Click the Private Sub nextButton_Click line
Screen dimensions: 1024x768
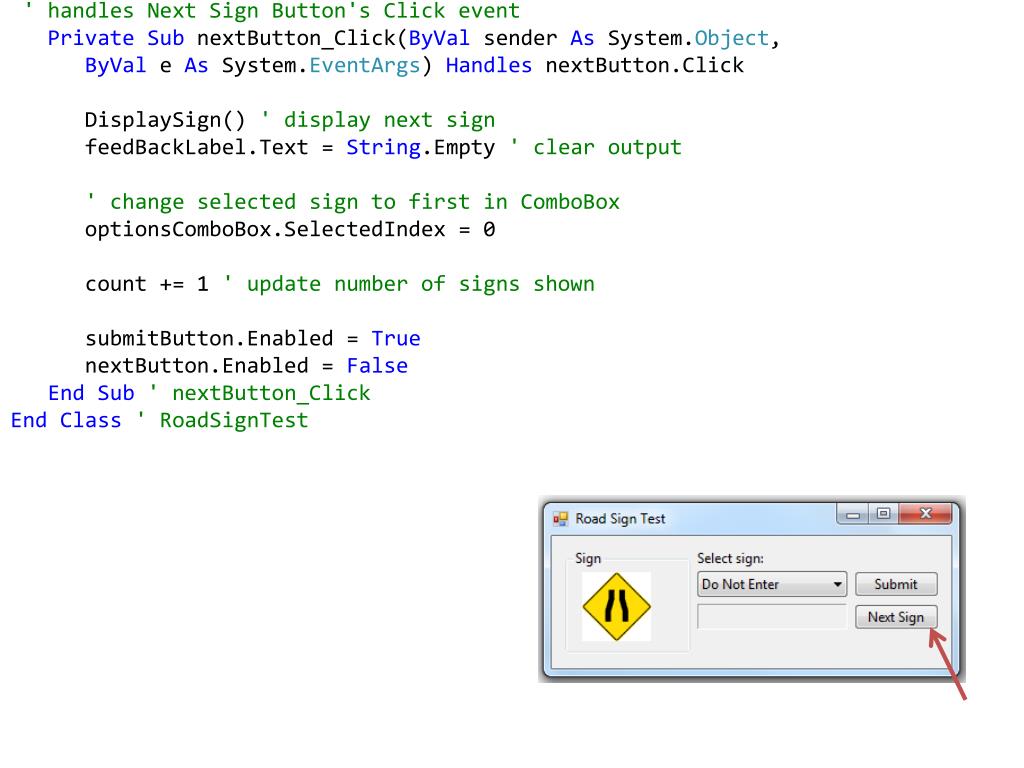coord(414,39)
